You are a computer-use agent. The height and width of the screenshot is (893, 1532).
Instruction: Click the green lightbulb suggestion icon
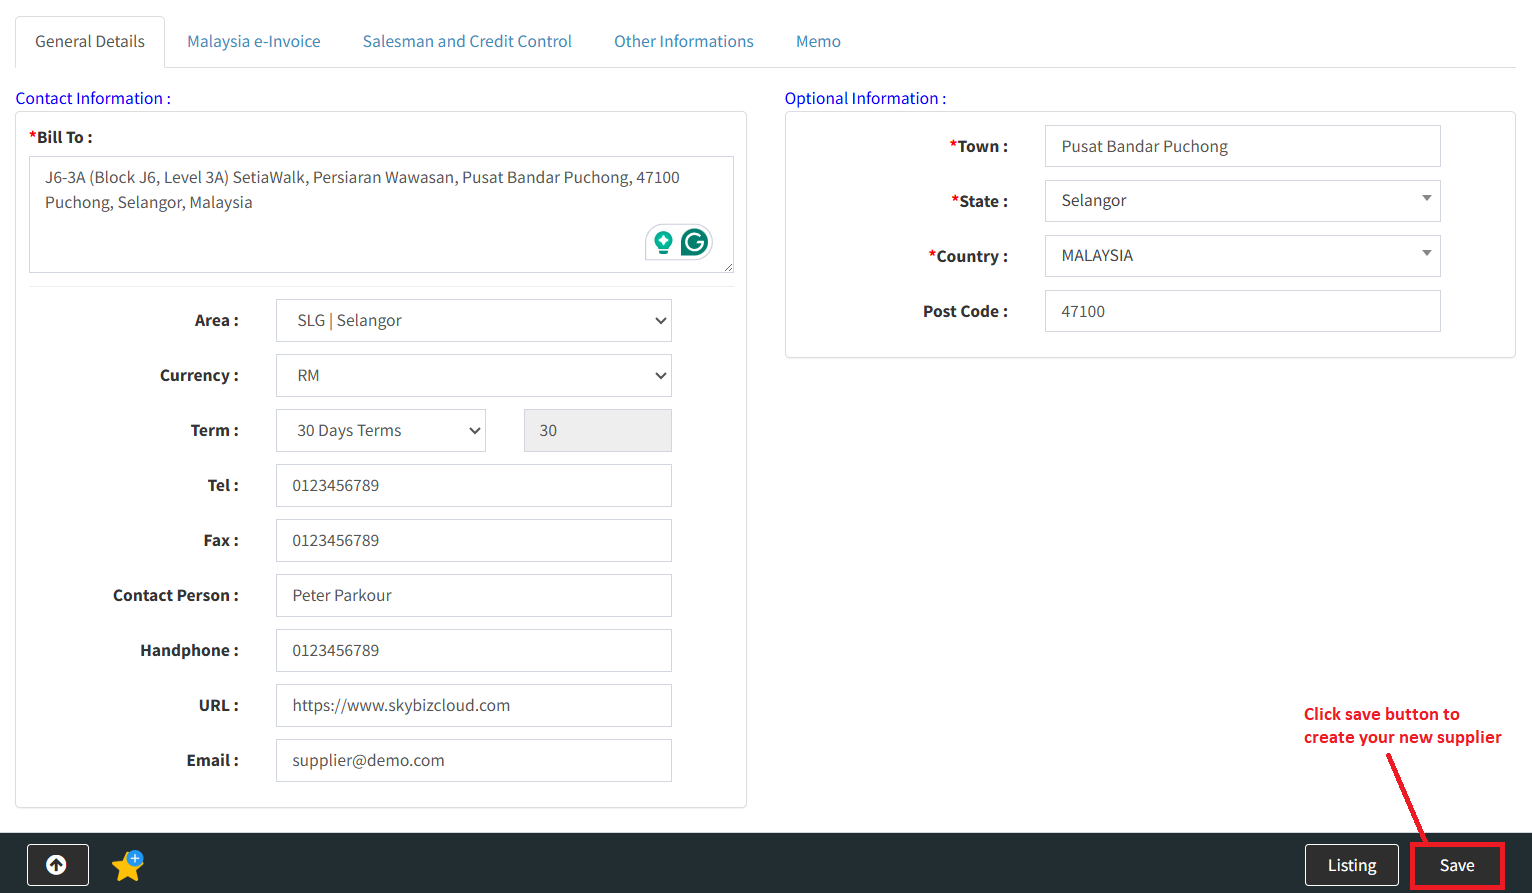pos(663,242)
